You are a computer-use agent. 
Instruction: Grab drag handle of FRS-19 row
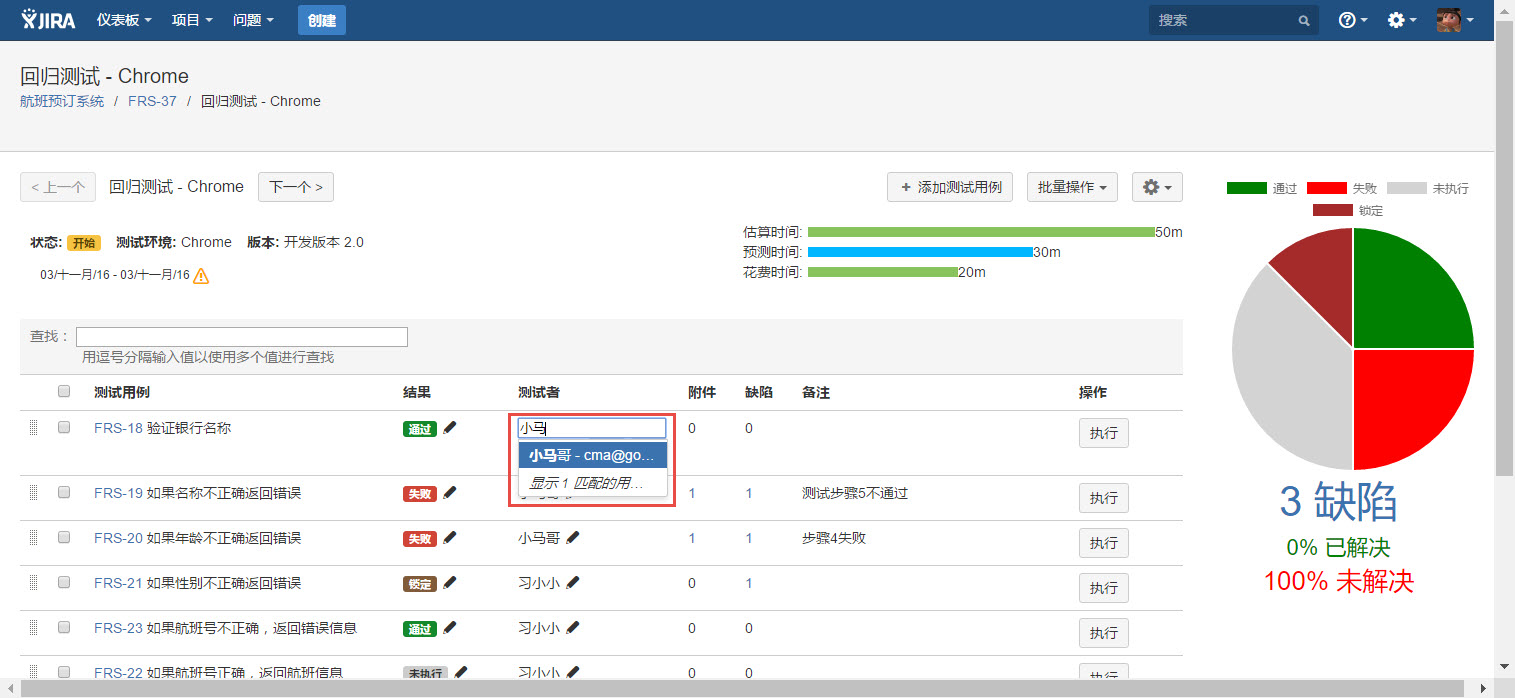[x=33, y=493]
